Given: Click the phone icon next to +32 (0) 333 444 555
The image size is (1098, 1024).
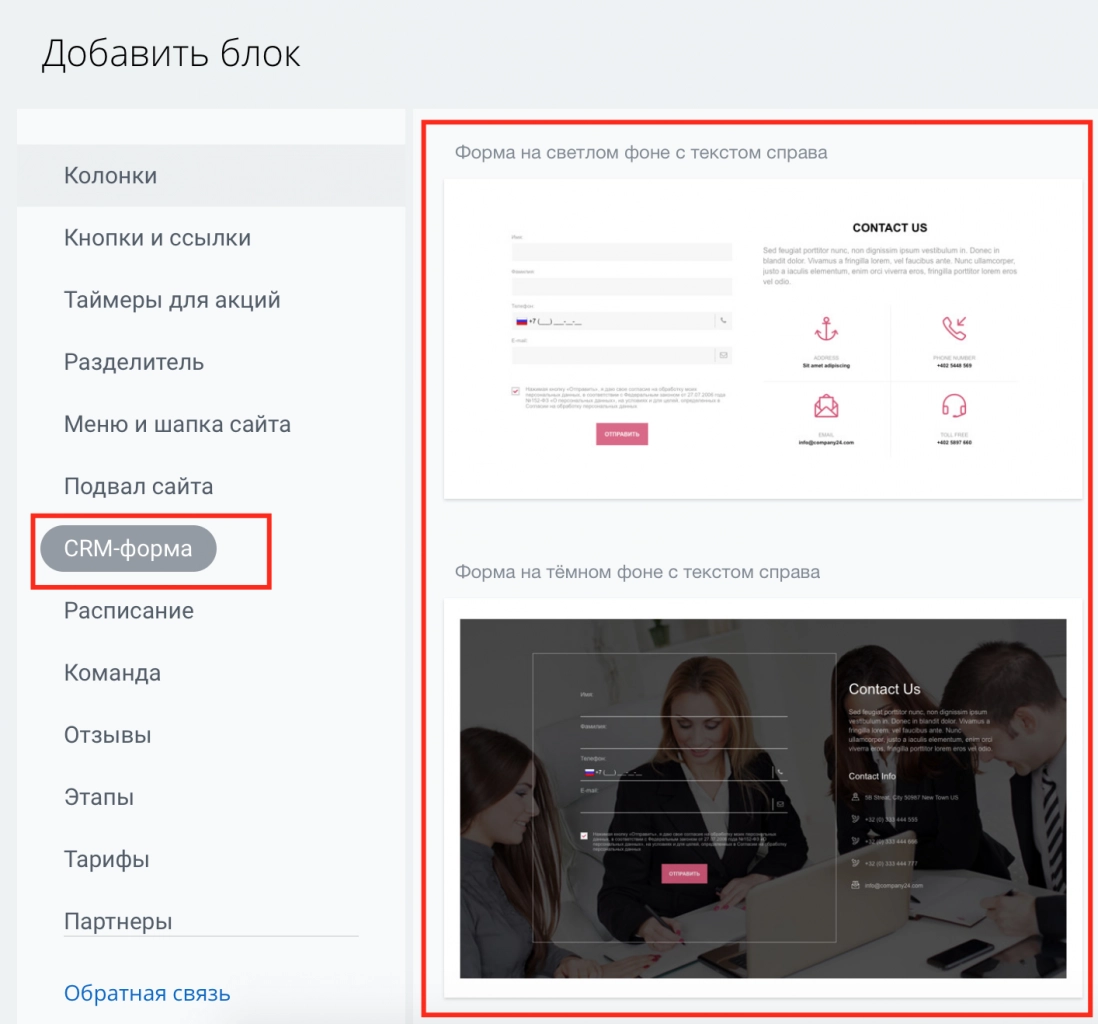Looking at the screenshot, I should [855, 819].
